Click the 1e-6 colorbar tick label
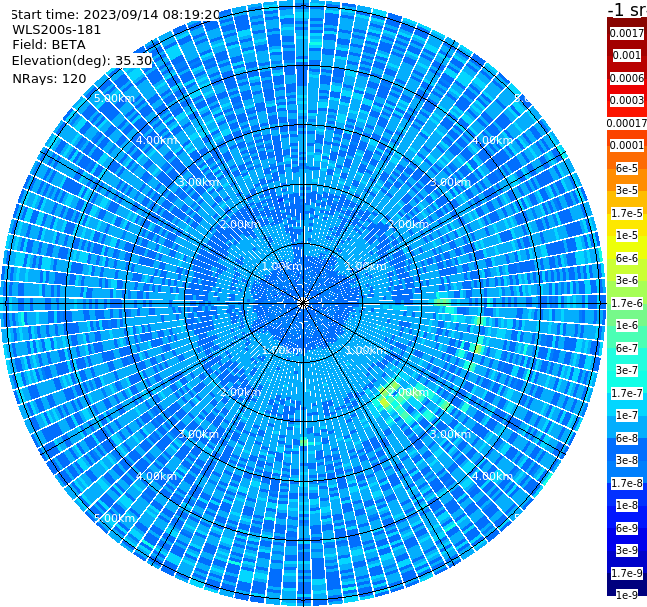 [x=627, y=325]
